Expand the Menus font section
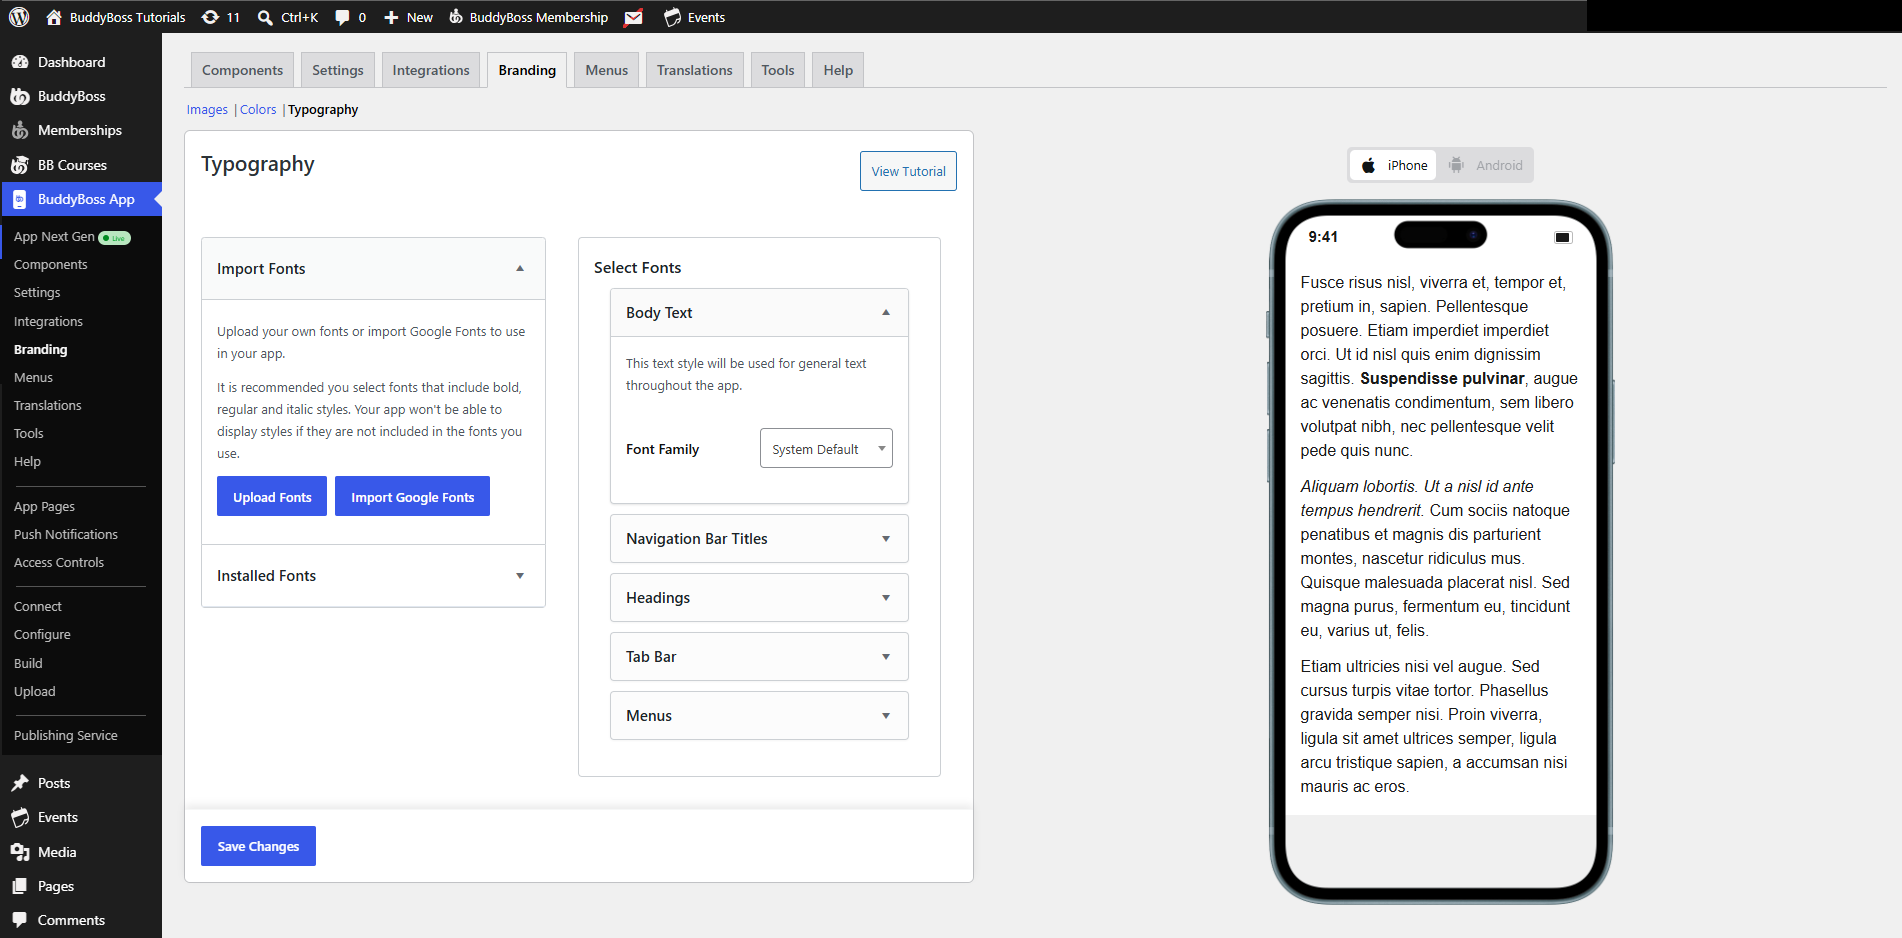 click(759, 716)
